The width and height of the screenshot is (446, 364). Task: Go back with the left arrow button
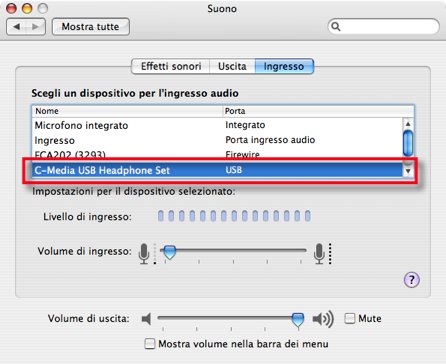pyautogui.click(x=16, y=27)
